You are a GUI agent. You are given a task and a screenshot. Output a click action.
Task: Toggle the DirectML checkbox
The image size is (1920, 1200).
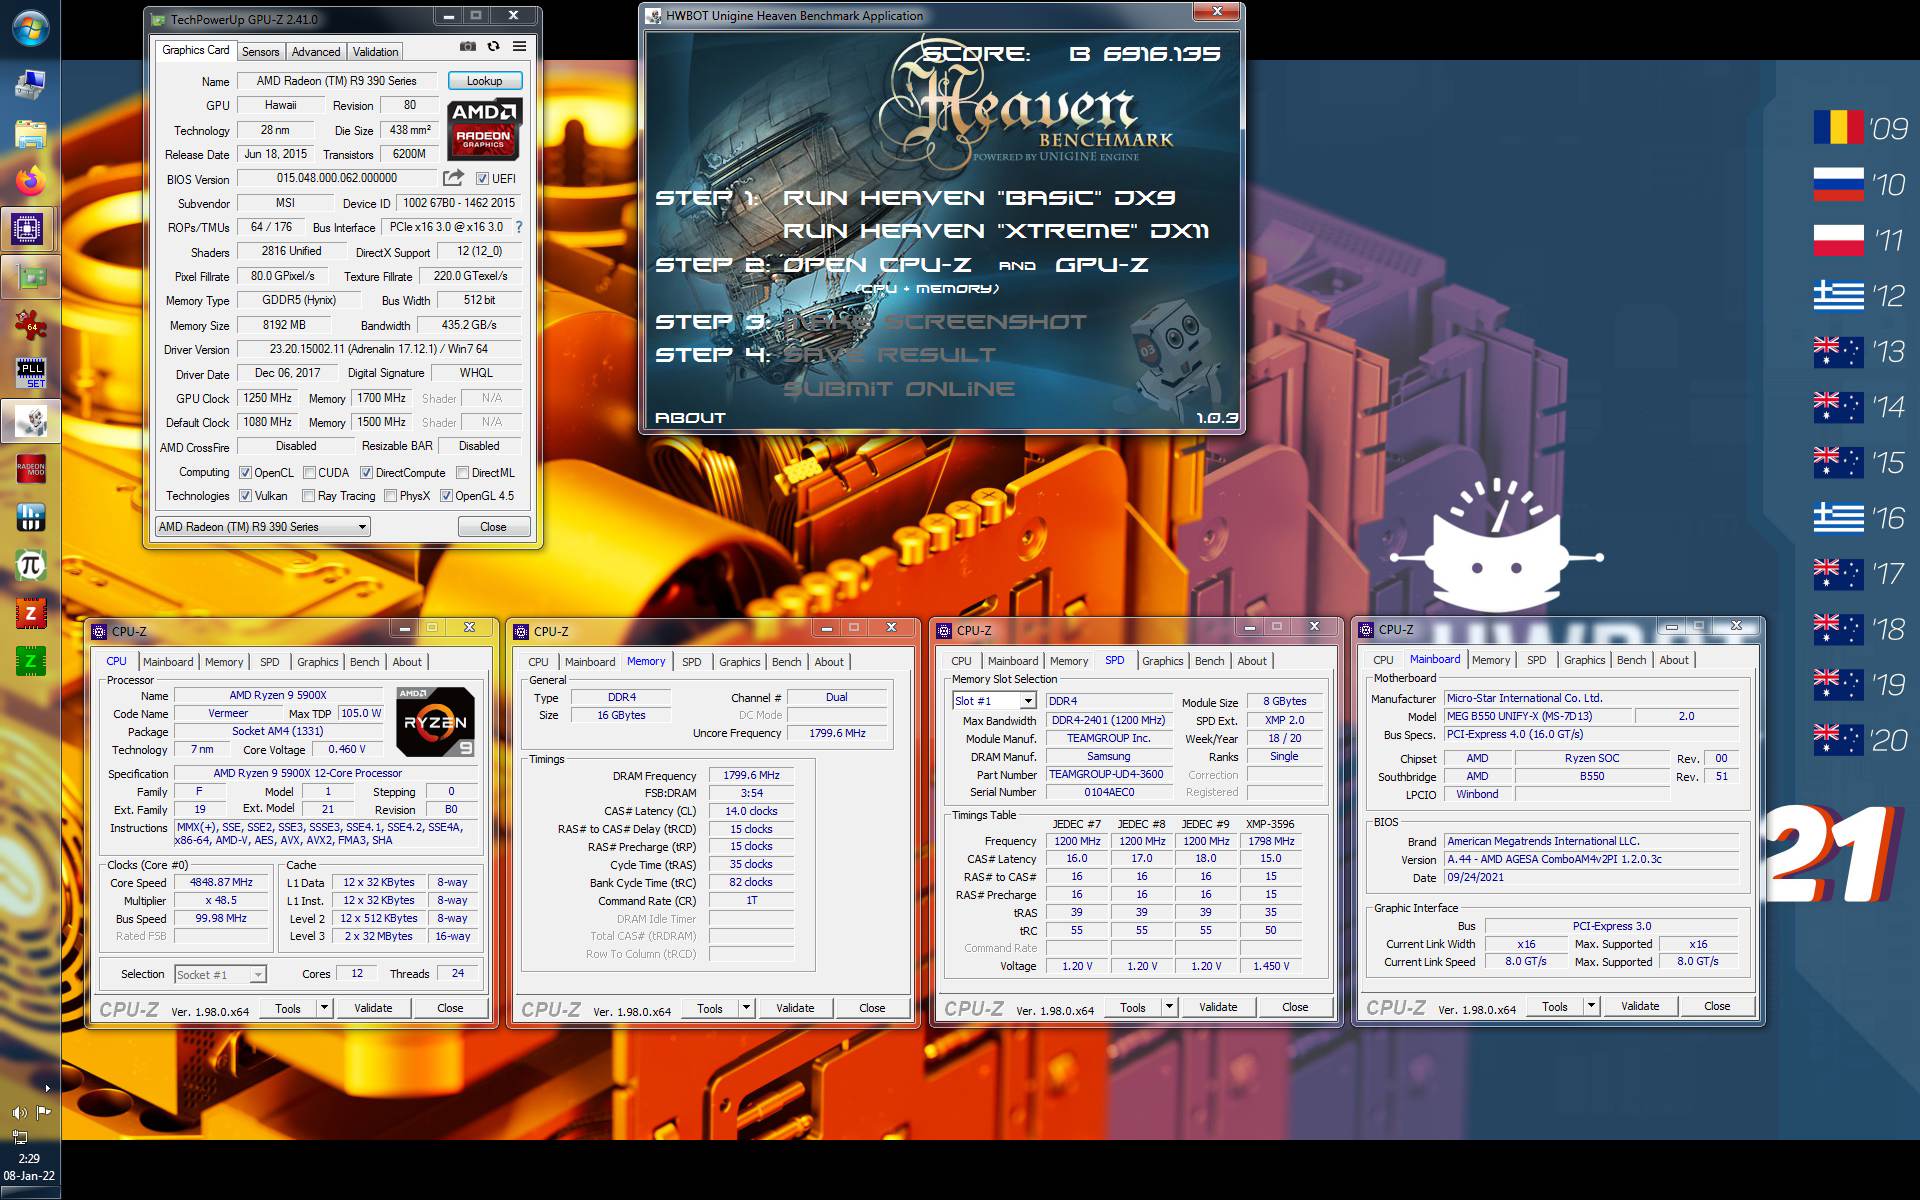[x=463, y=473]
